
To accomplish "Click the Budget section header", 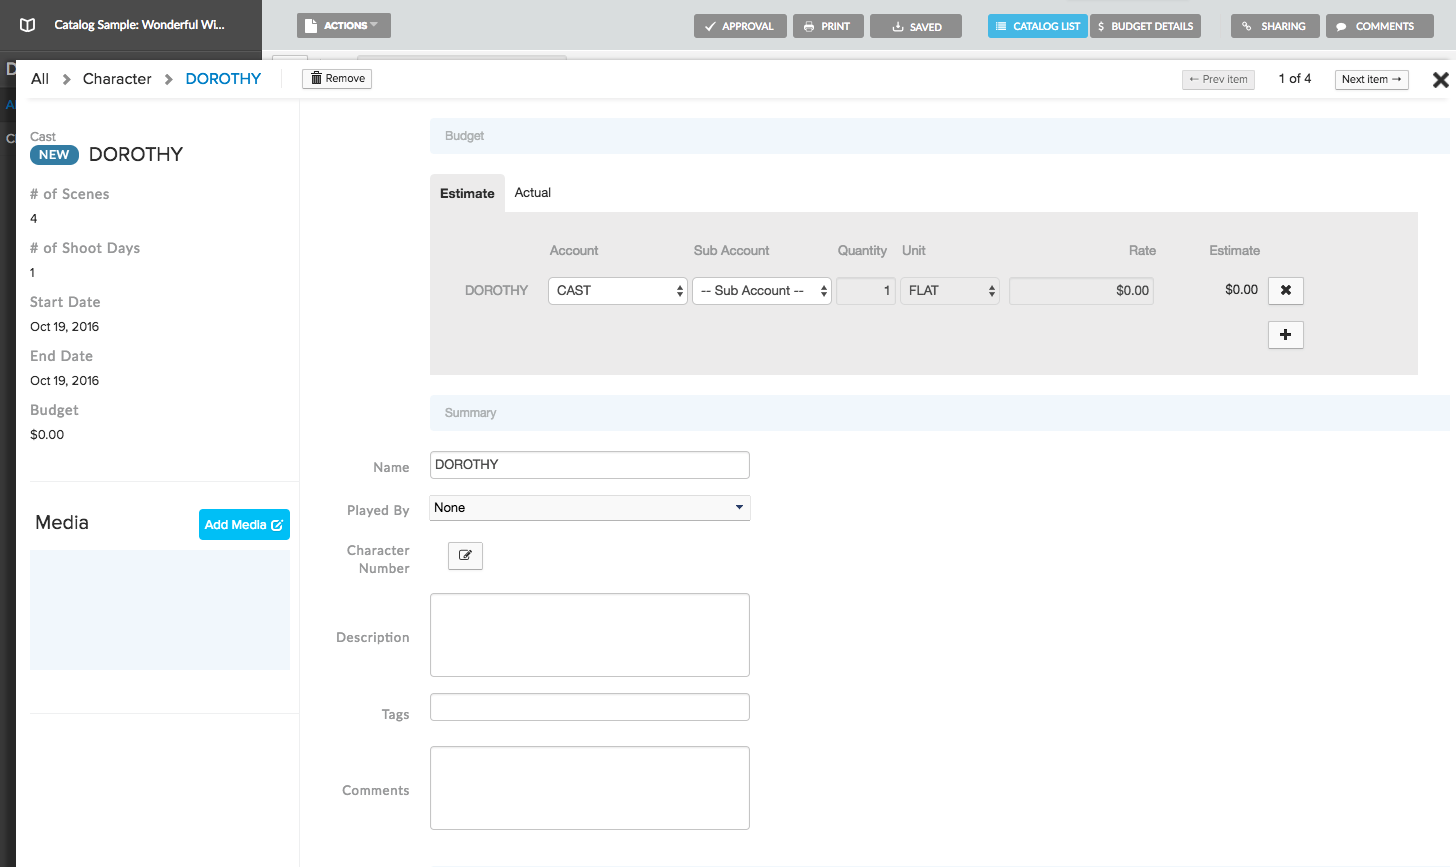I will 939,136.
